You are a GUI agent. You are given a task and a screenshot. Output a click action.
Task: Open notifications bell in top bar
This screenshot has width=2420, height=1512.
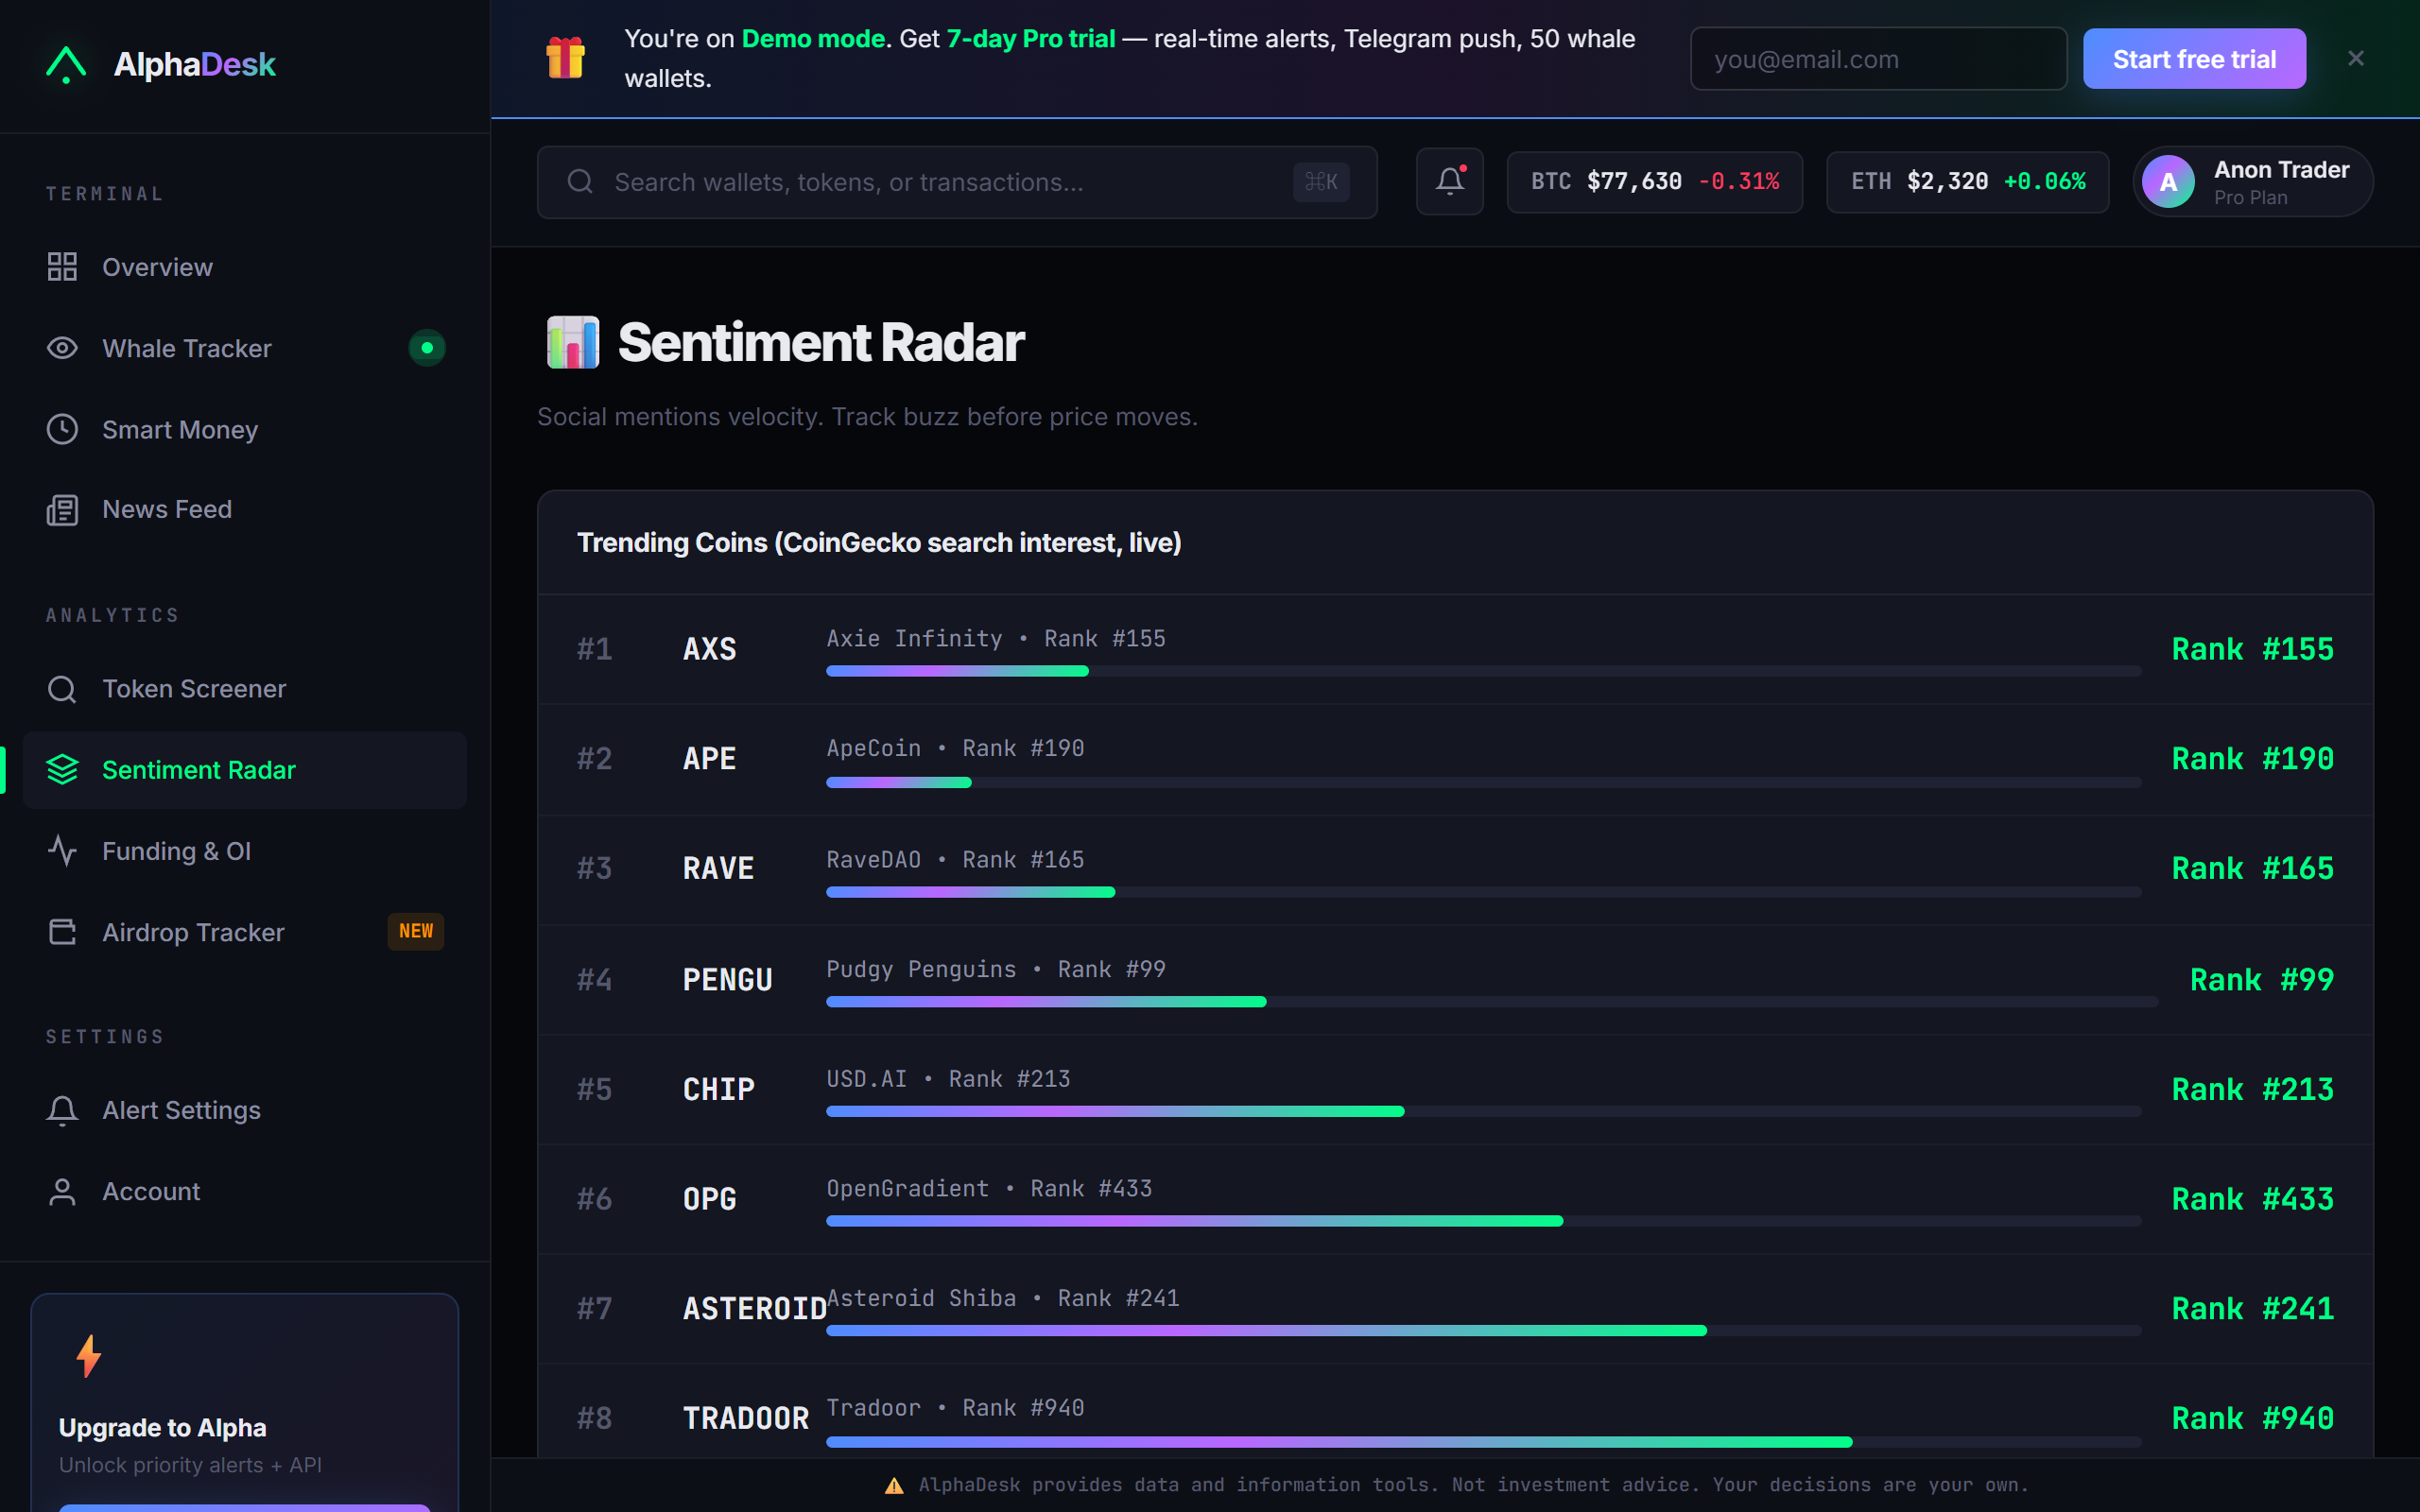tap(1449, 181)
